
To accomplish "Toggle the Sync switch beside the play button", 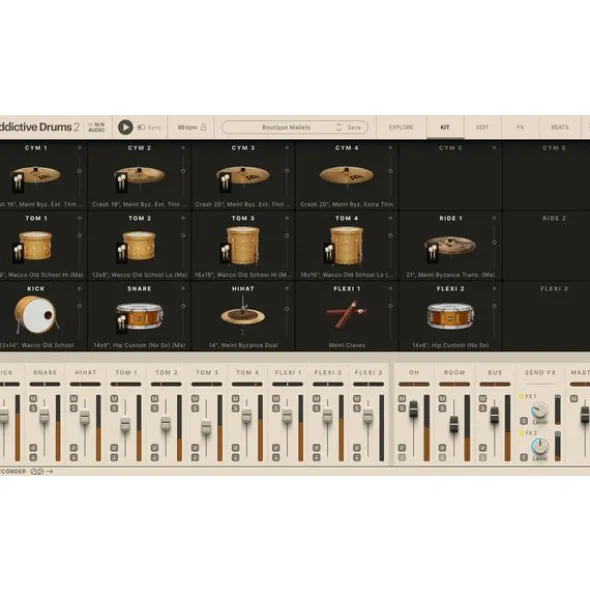I will pyautogui.click(x=141, y=127).
